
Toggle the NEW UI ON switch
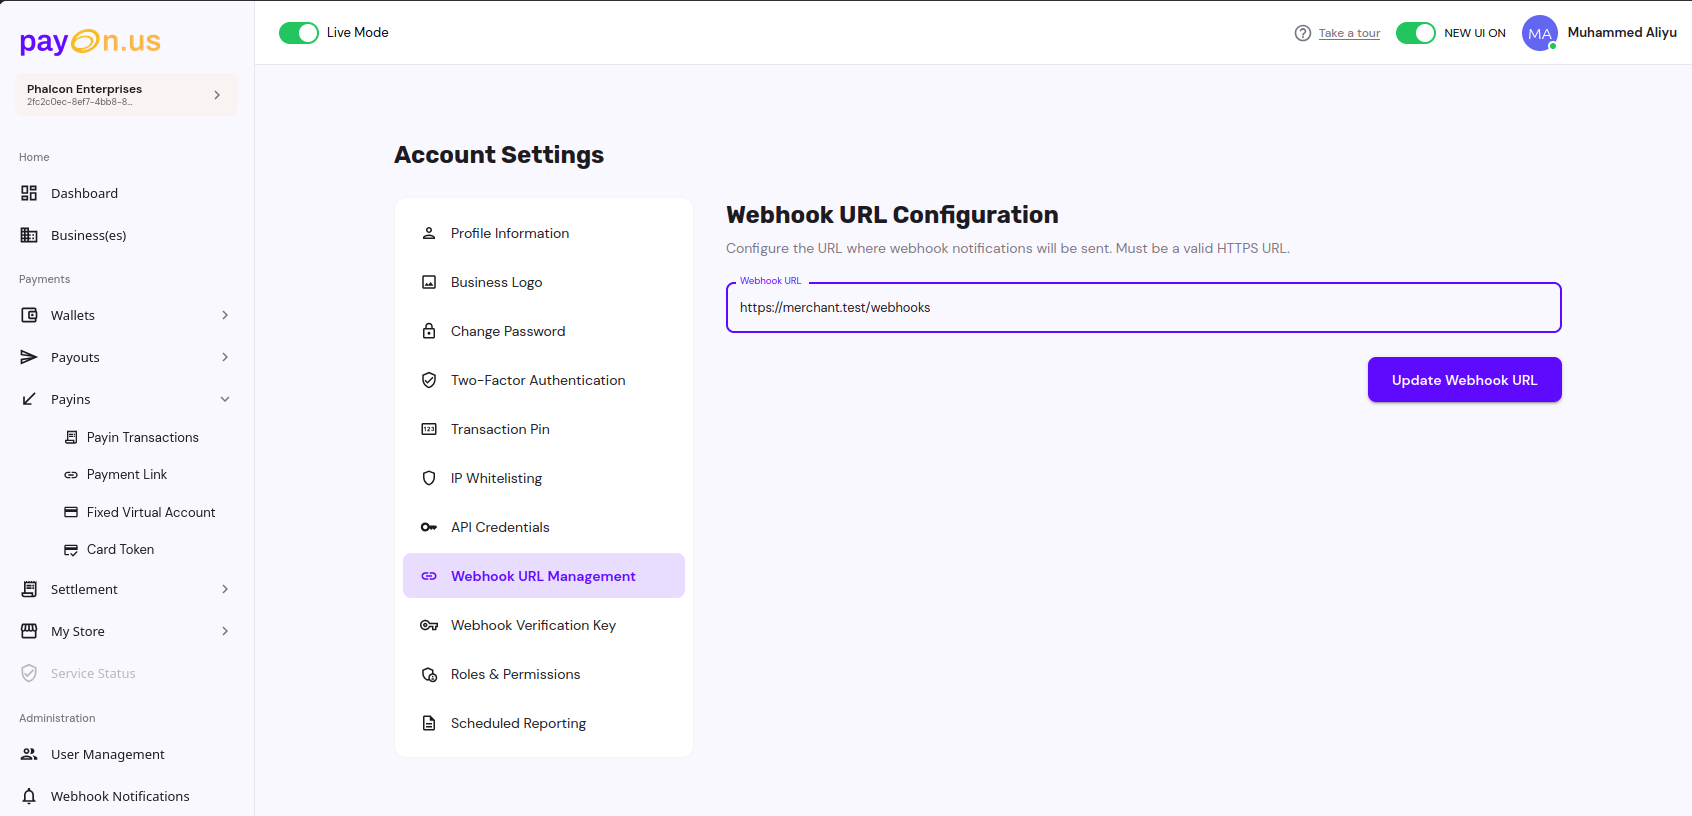point(1416,33)
